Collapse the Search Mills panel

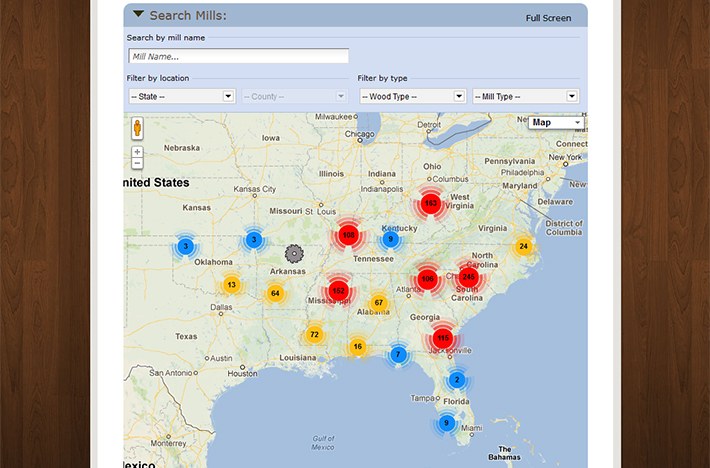point(138,15)
